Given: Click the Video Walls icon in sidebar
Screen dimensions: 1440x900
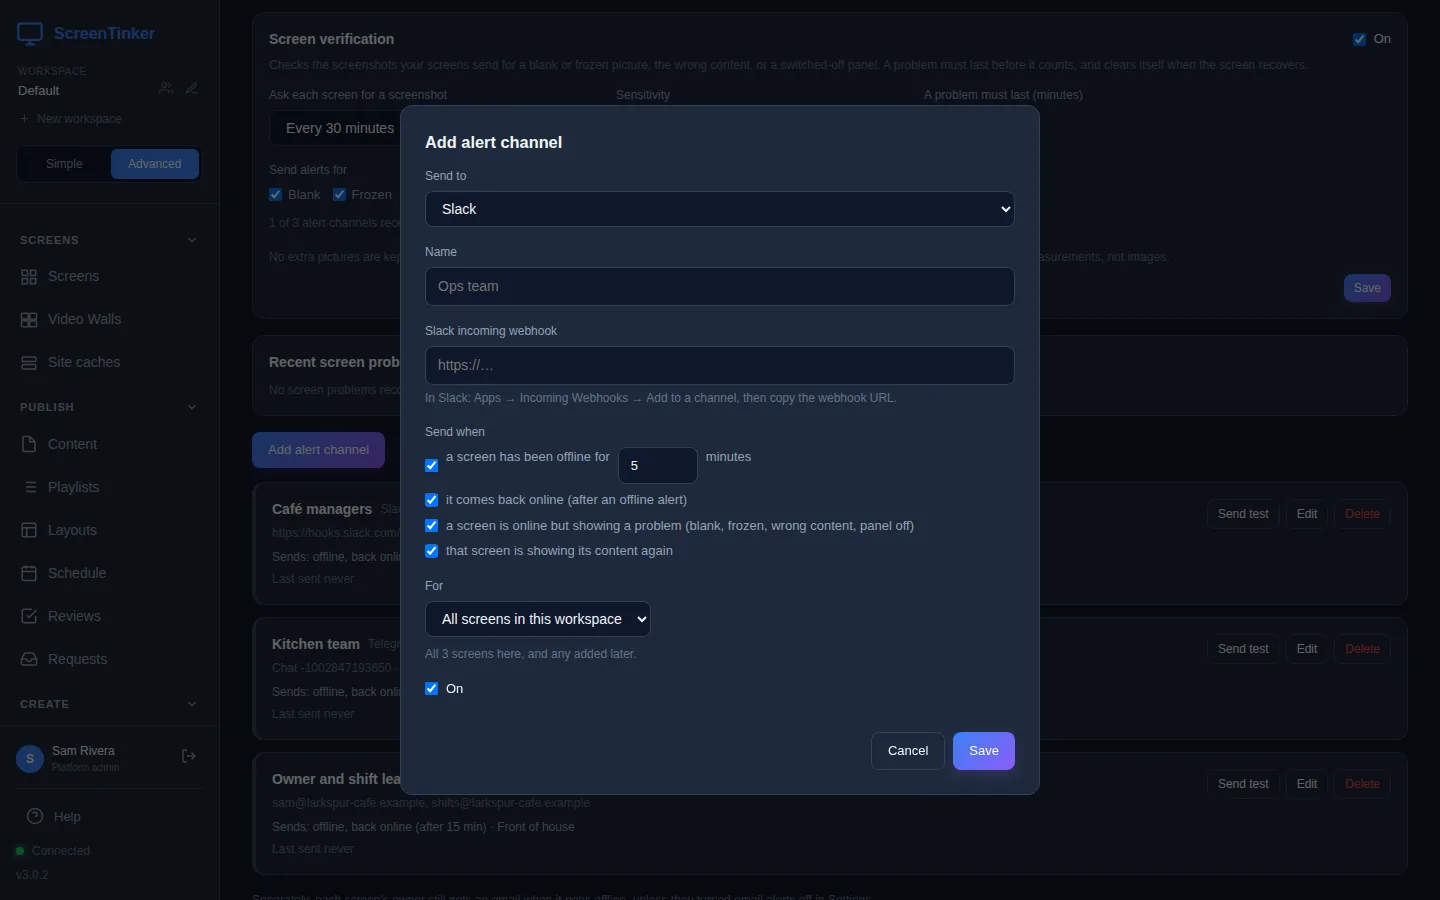Looking at the screenshot, I should tap(29, 320).
